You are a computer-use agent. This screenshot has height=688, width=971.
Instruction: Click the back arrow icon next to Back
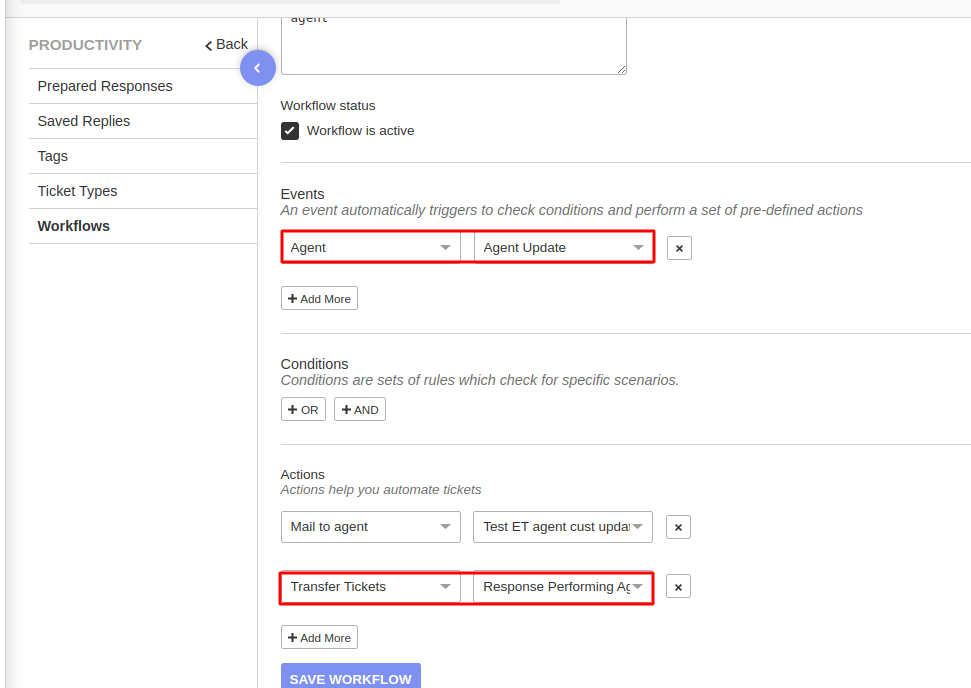click(x=210, y=44)
